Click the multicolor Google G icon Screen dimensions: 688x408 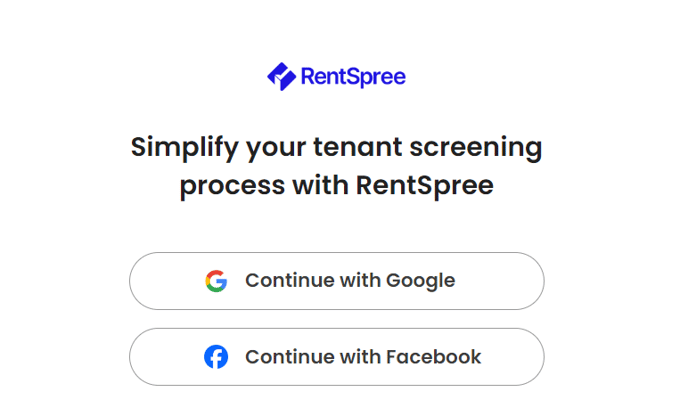216,281
